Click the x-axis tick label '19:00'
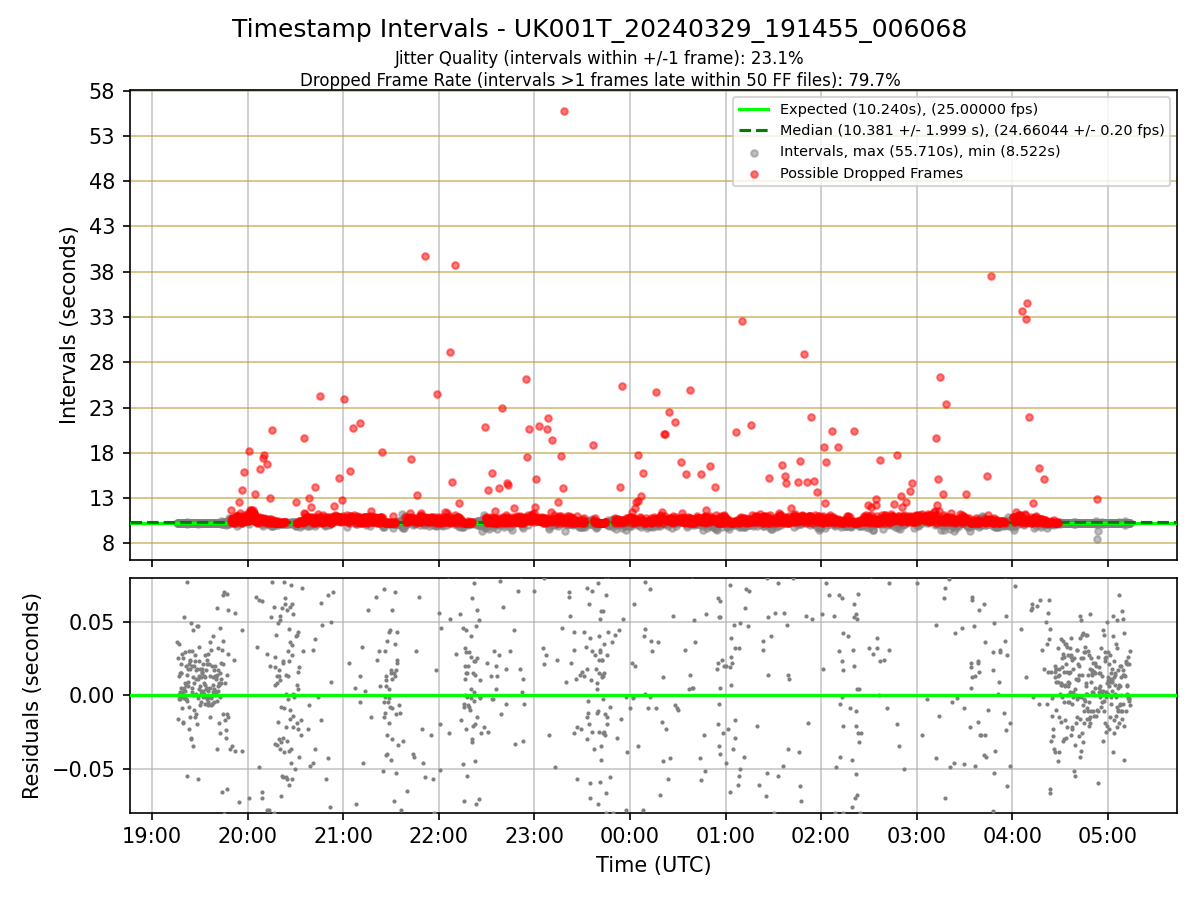 [152, 836]
